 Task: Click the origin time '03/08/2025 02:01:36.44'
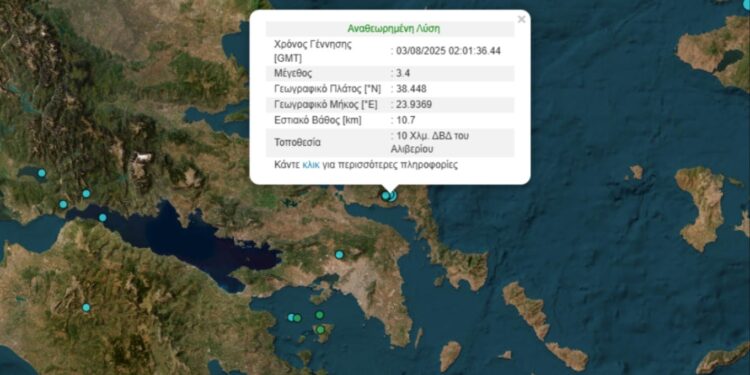pos(448,51)
